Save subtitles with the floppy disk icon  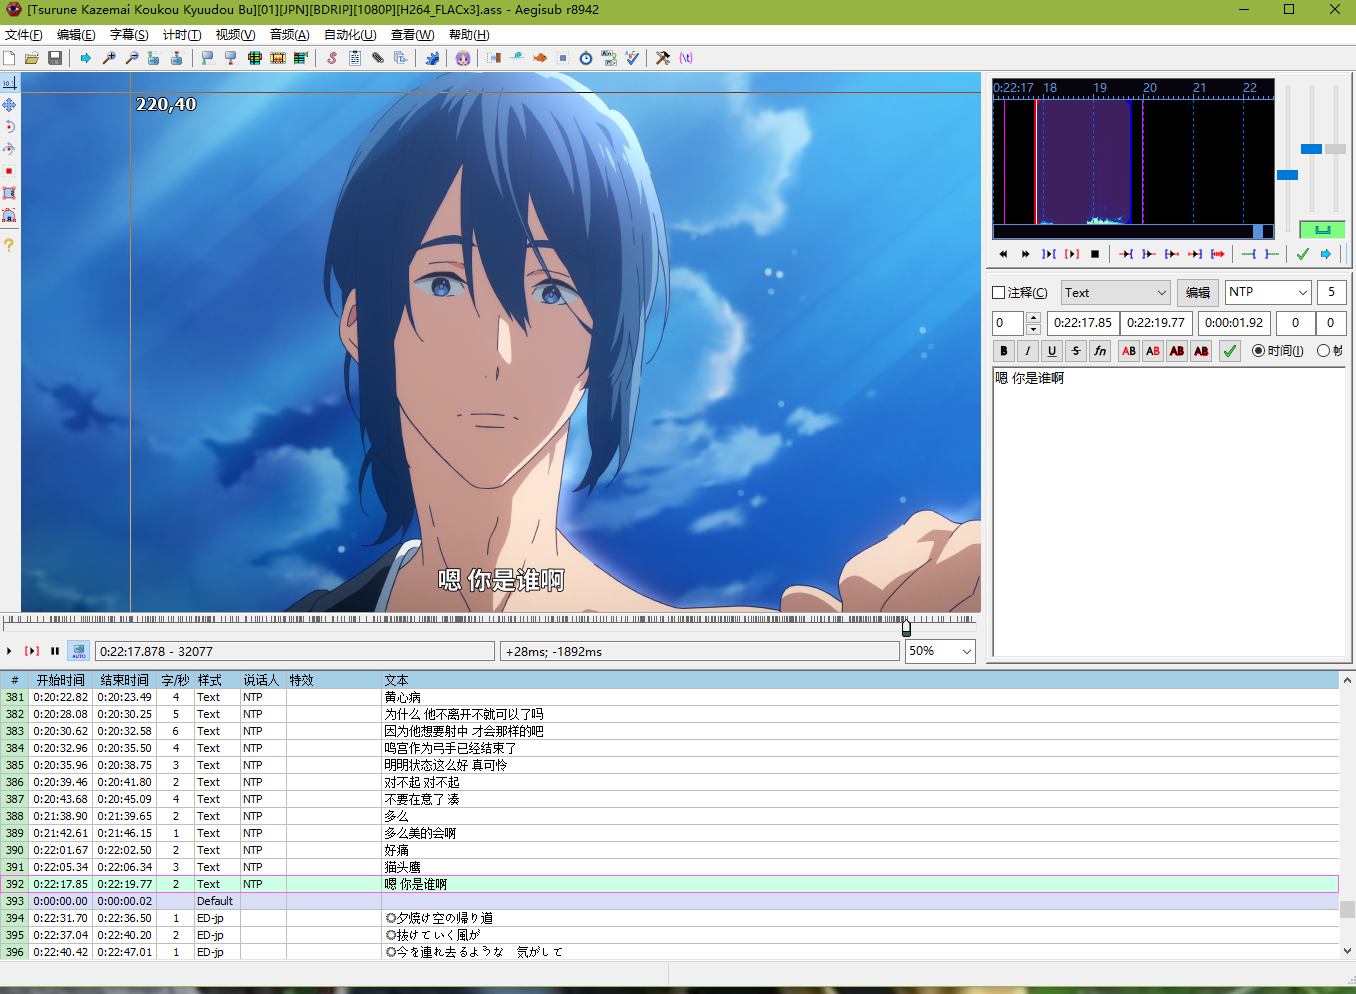(55, 58)
